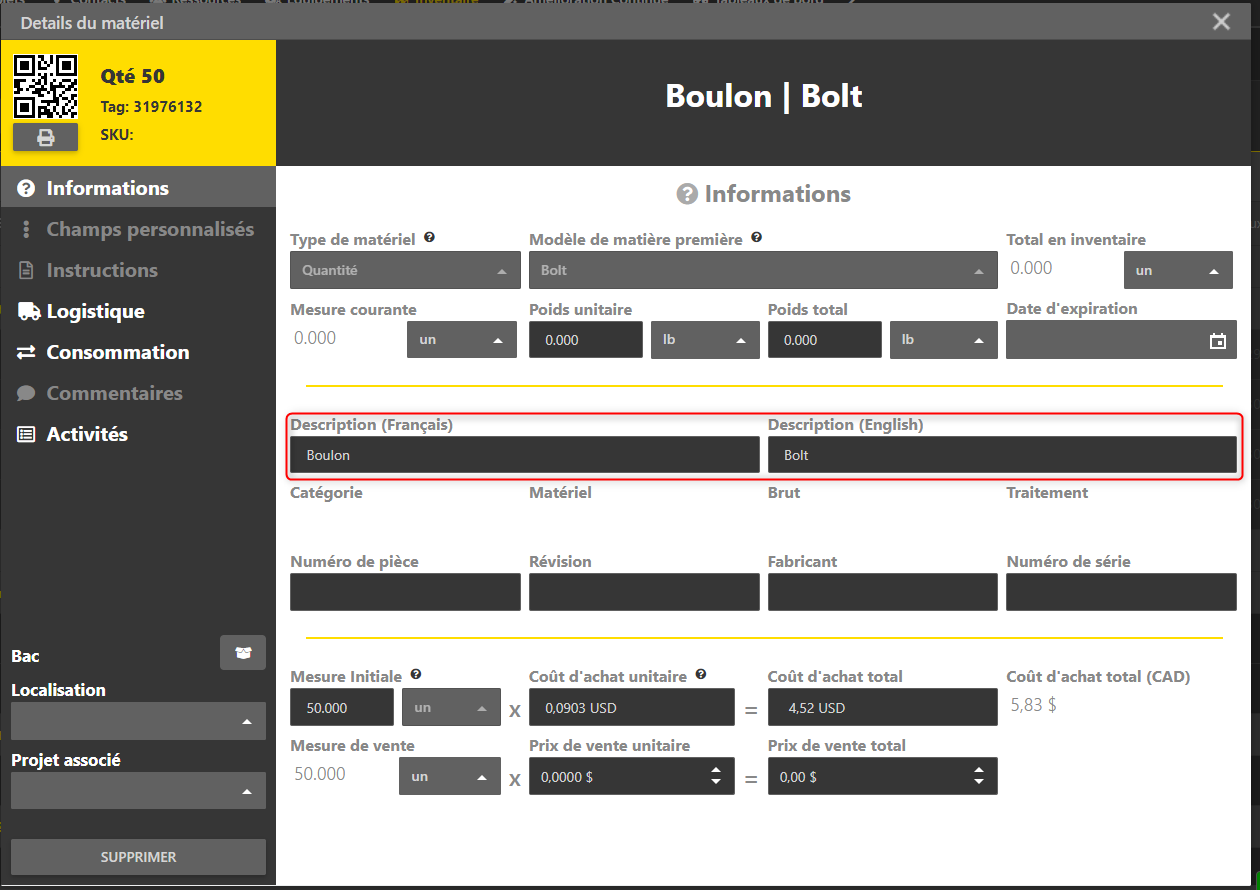Click the Poids unitaire value field

point(586,340)
